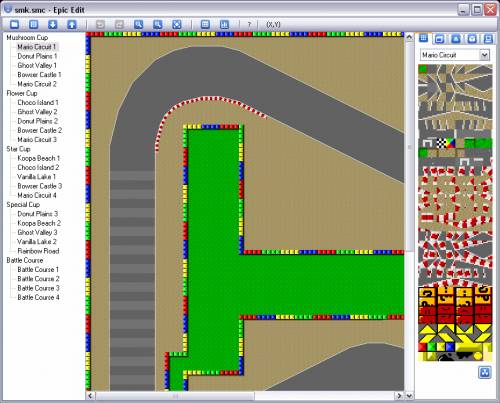The height and width of the screenshot is (403, 500).
Task: Select Mario Circuit 4 track
Action: [37, 195]
